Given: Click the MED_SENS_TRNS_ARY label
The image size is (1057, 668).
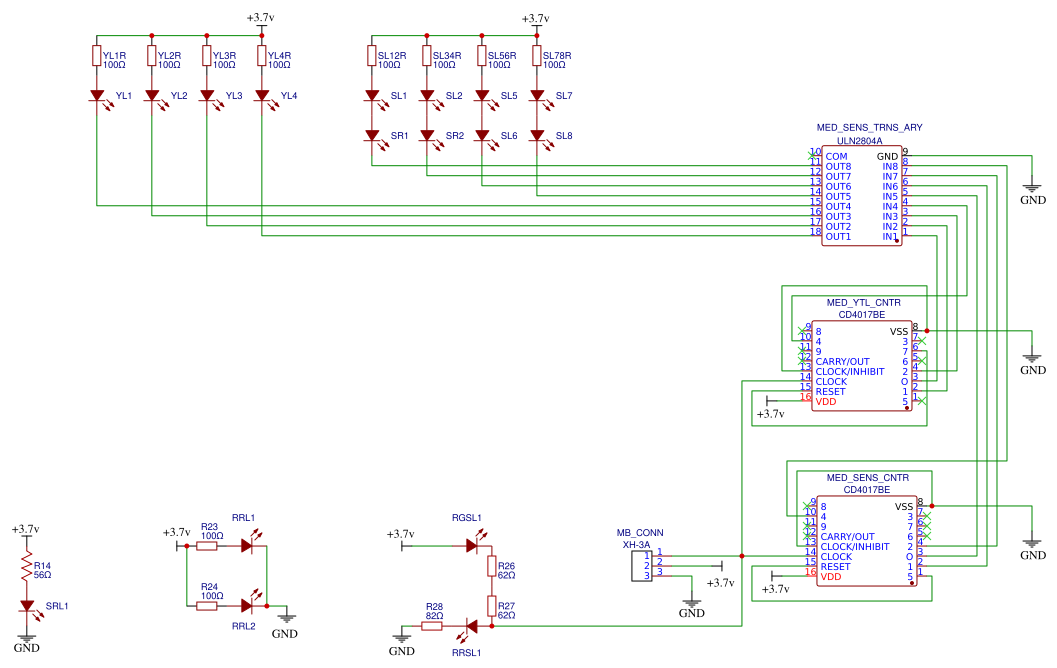Looking at the screenshot, I should (x=869, y=127).
